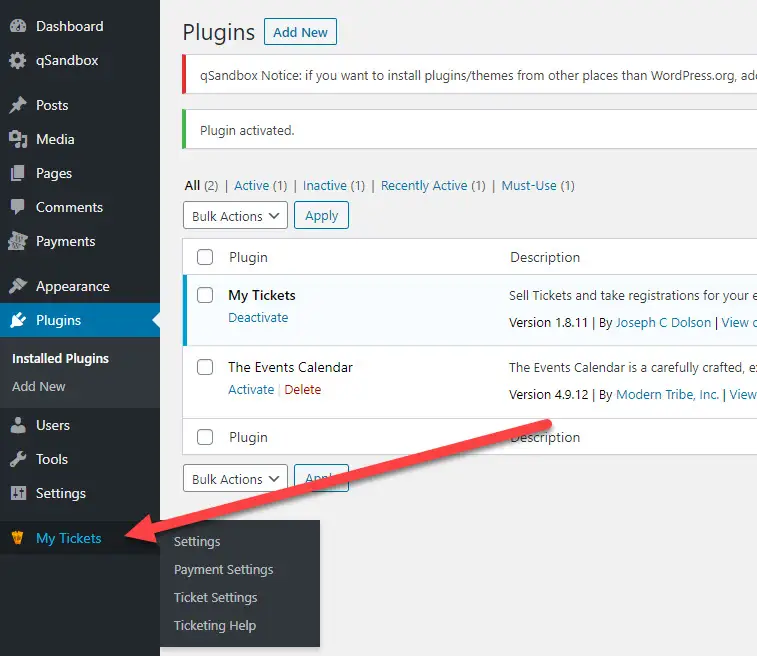Image resolution: width=757 pixels, height=656 pixels.
Task: Filter plugins by Inactive
Action: point(324,186)
